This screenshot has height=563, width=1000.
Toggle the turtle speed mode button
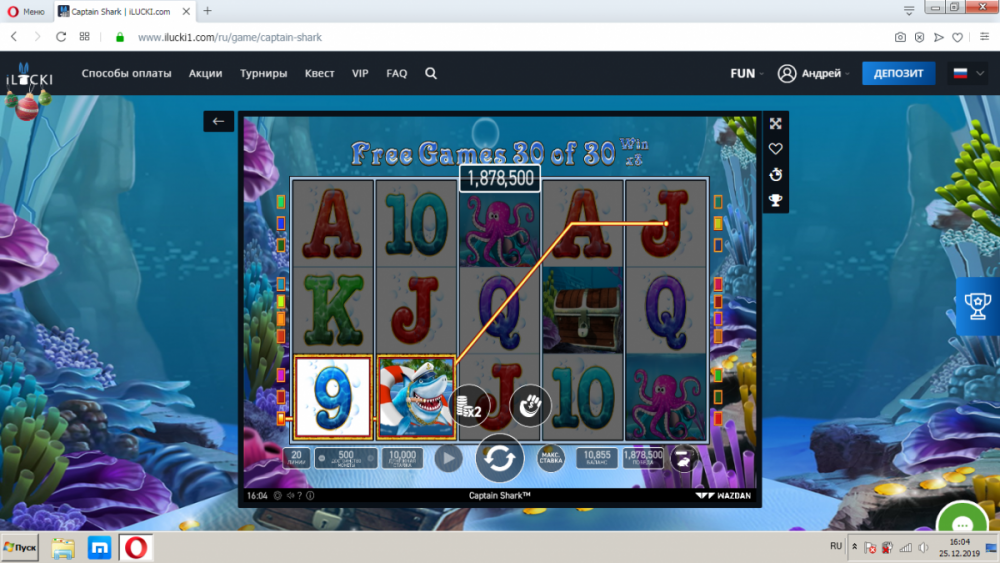683,458
